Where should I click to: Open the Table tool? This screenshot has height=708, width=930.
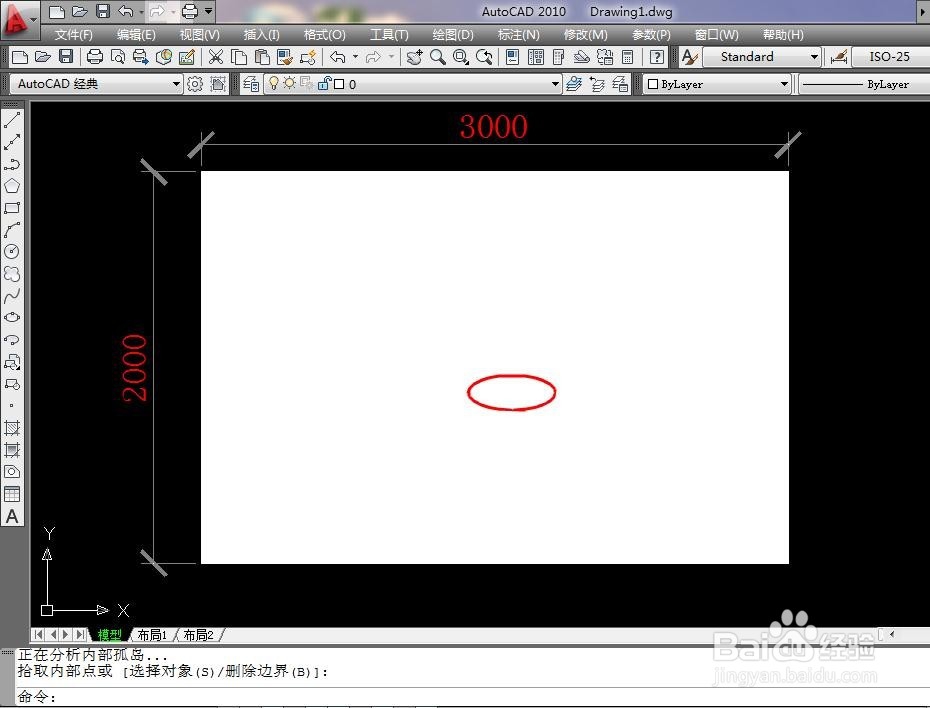tap(12, 493)
